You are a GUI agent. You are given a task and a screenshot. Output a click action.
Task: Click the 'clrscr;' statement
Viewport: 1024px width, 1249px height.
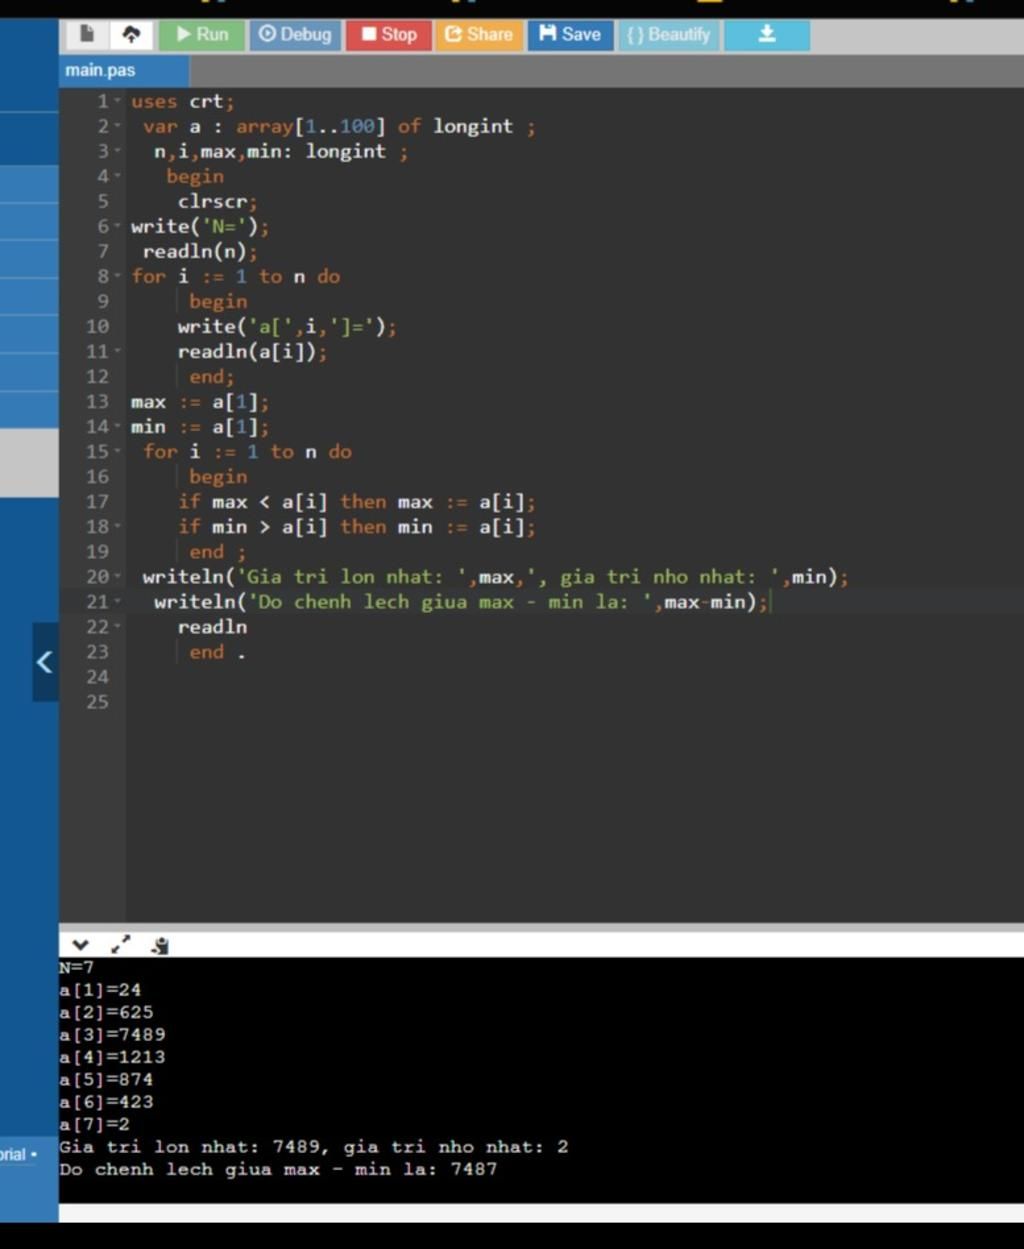217,202
